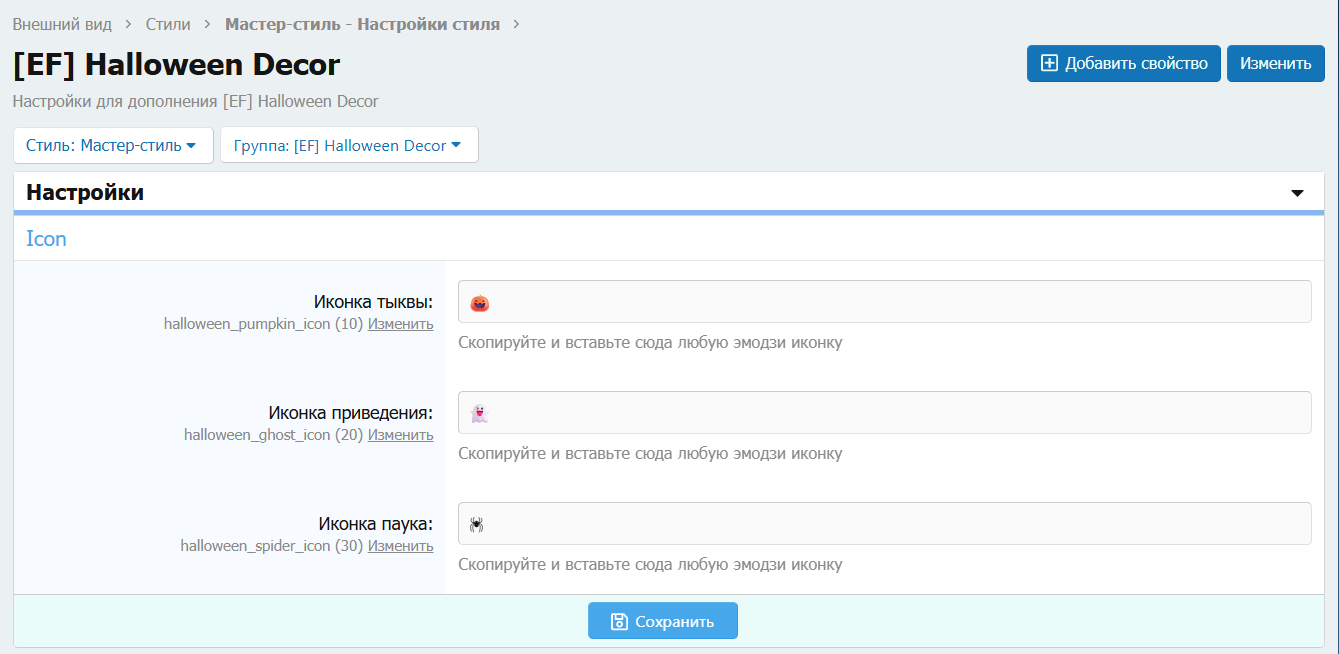
Task: Go to Внешний вид in the breadcrumb
Action: pyautogui.click(x=62, y=24)
